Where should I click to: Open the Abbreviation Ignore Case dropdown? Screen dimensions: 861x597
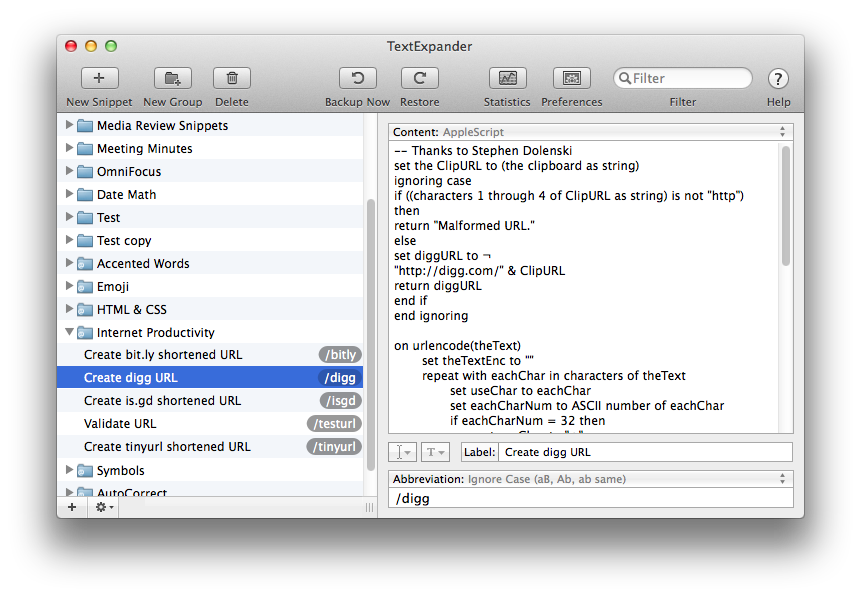coord(590,479)
